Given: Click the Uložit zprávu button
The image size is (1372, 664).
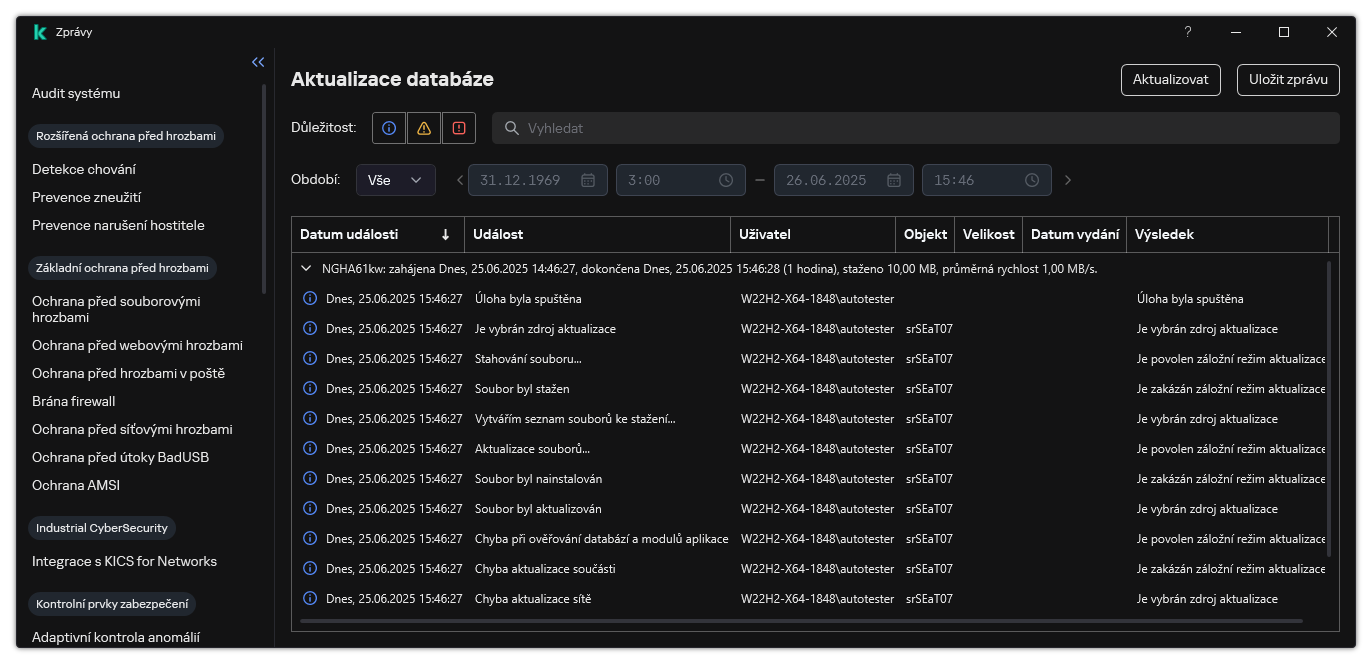Looking at the screenshot, I should pyautogui.click(x=1288, y=80).
